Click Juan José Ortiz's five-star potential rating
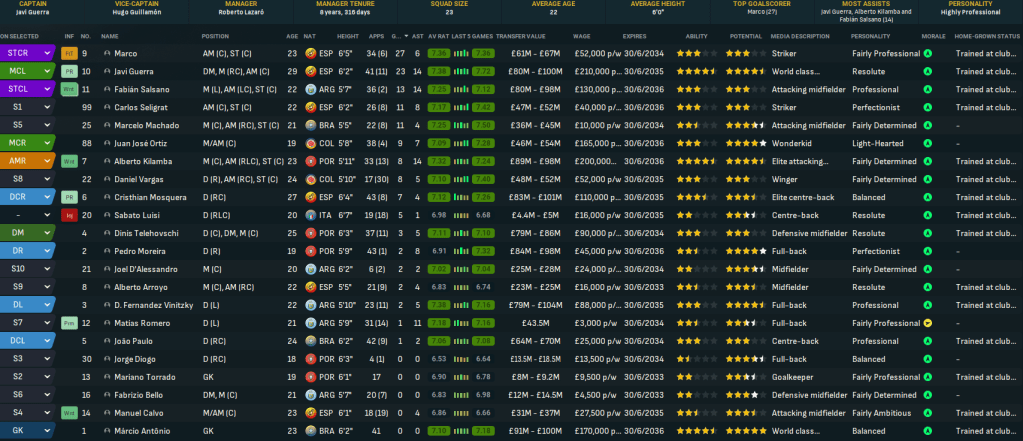 point(744,143)
